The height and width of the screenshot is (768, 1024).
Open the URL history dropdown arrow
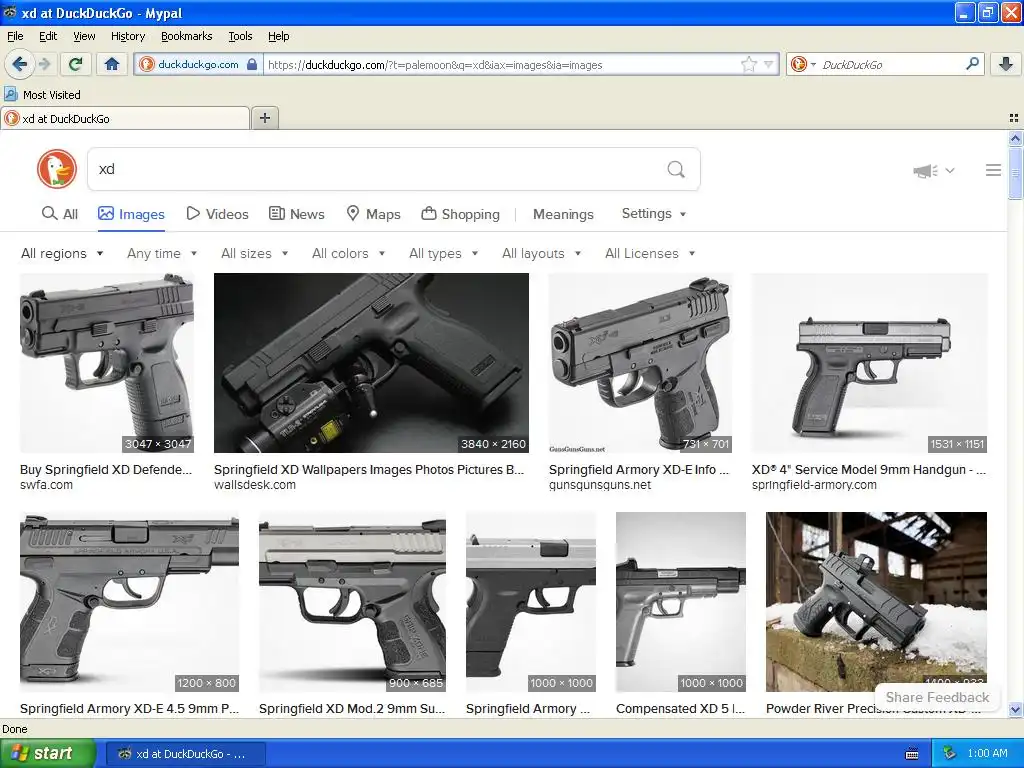coord(769,64)
